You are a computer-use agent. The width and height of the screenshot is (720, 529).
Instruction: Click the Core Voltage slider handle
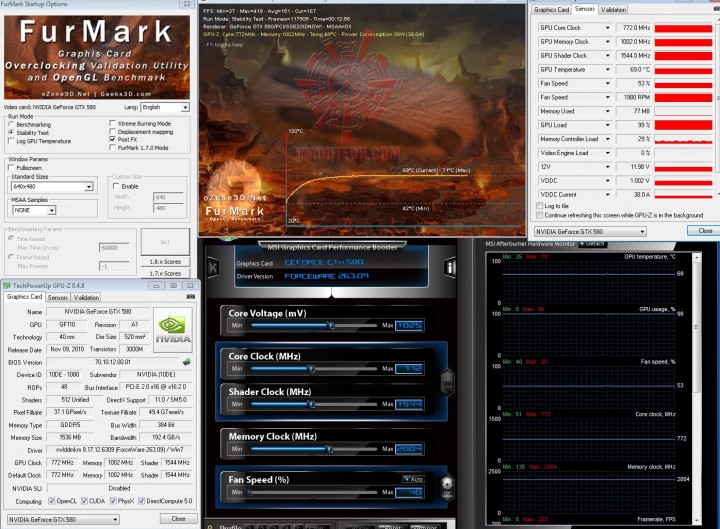(331, 325)
